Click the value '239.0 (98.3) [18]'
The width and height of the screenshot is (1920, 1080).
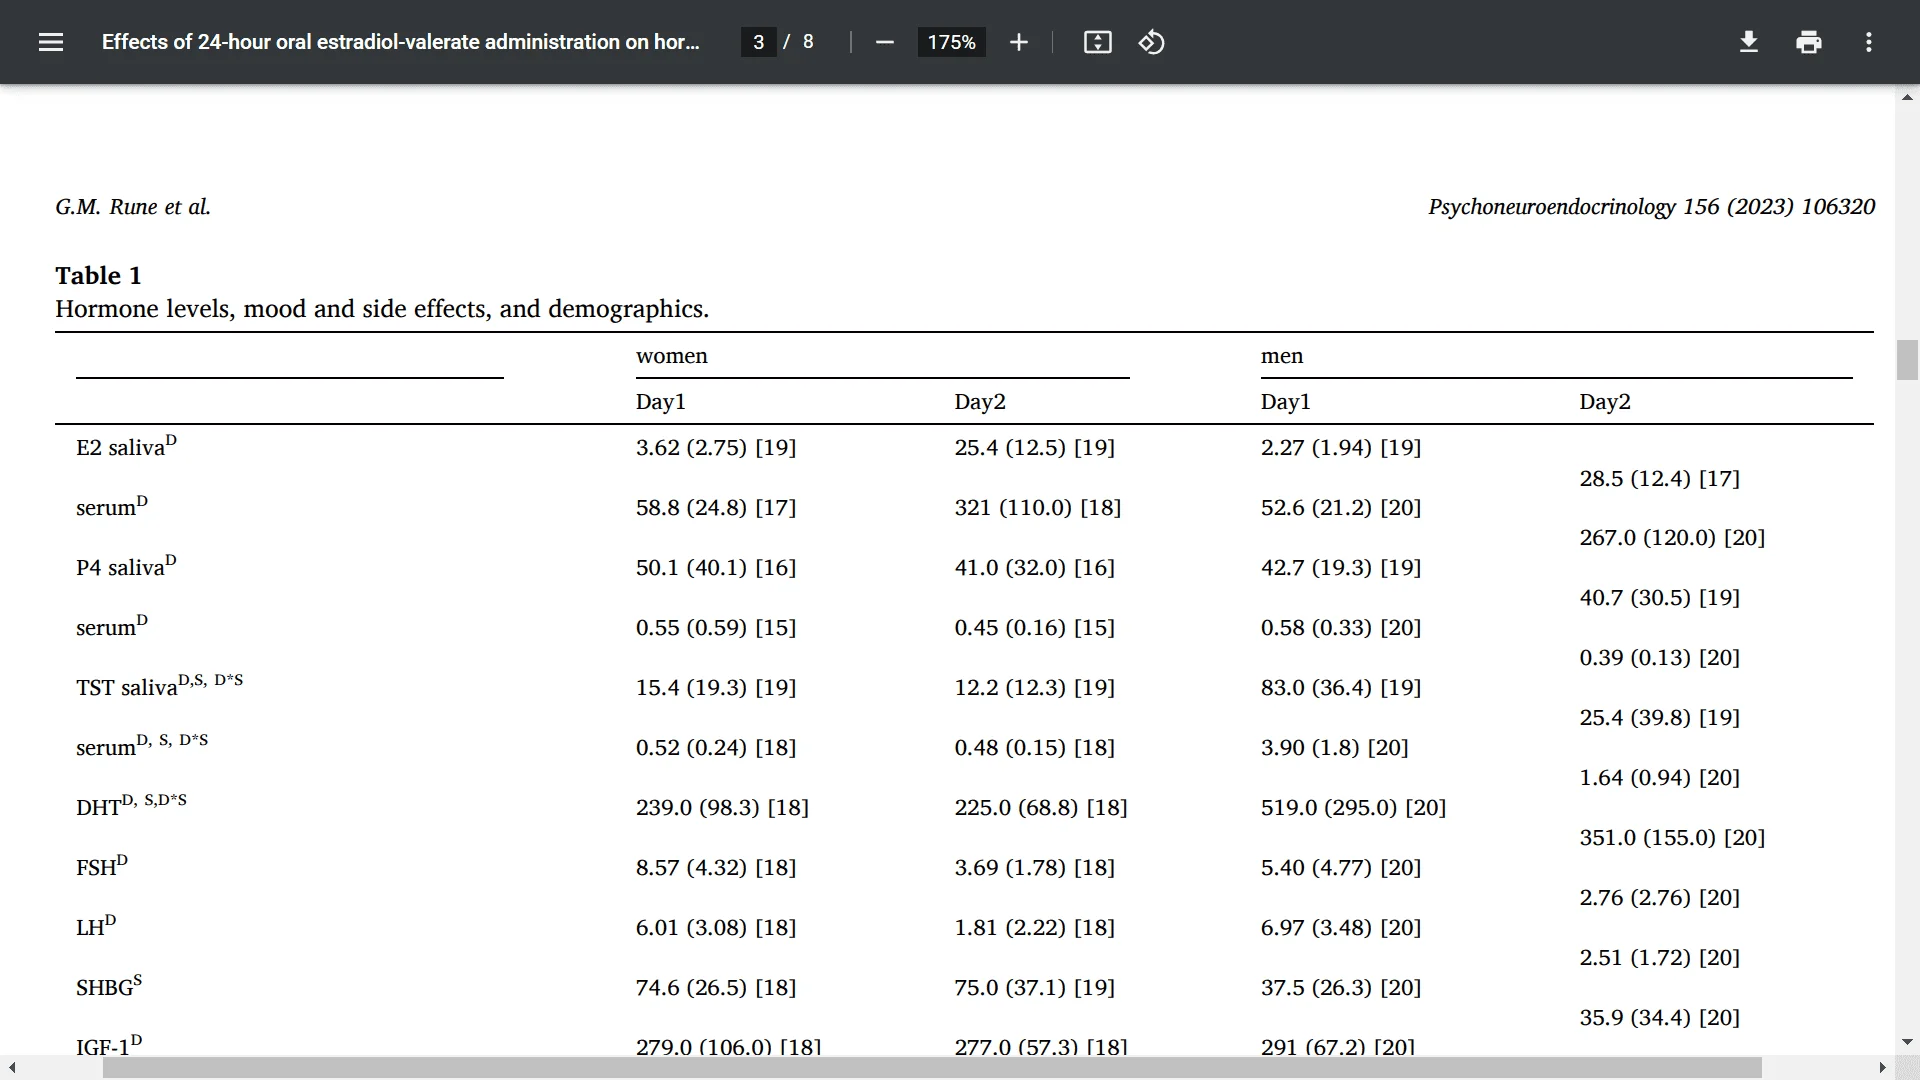coord(722,807)
